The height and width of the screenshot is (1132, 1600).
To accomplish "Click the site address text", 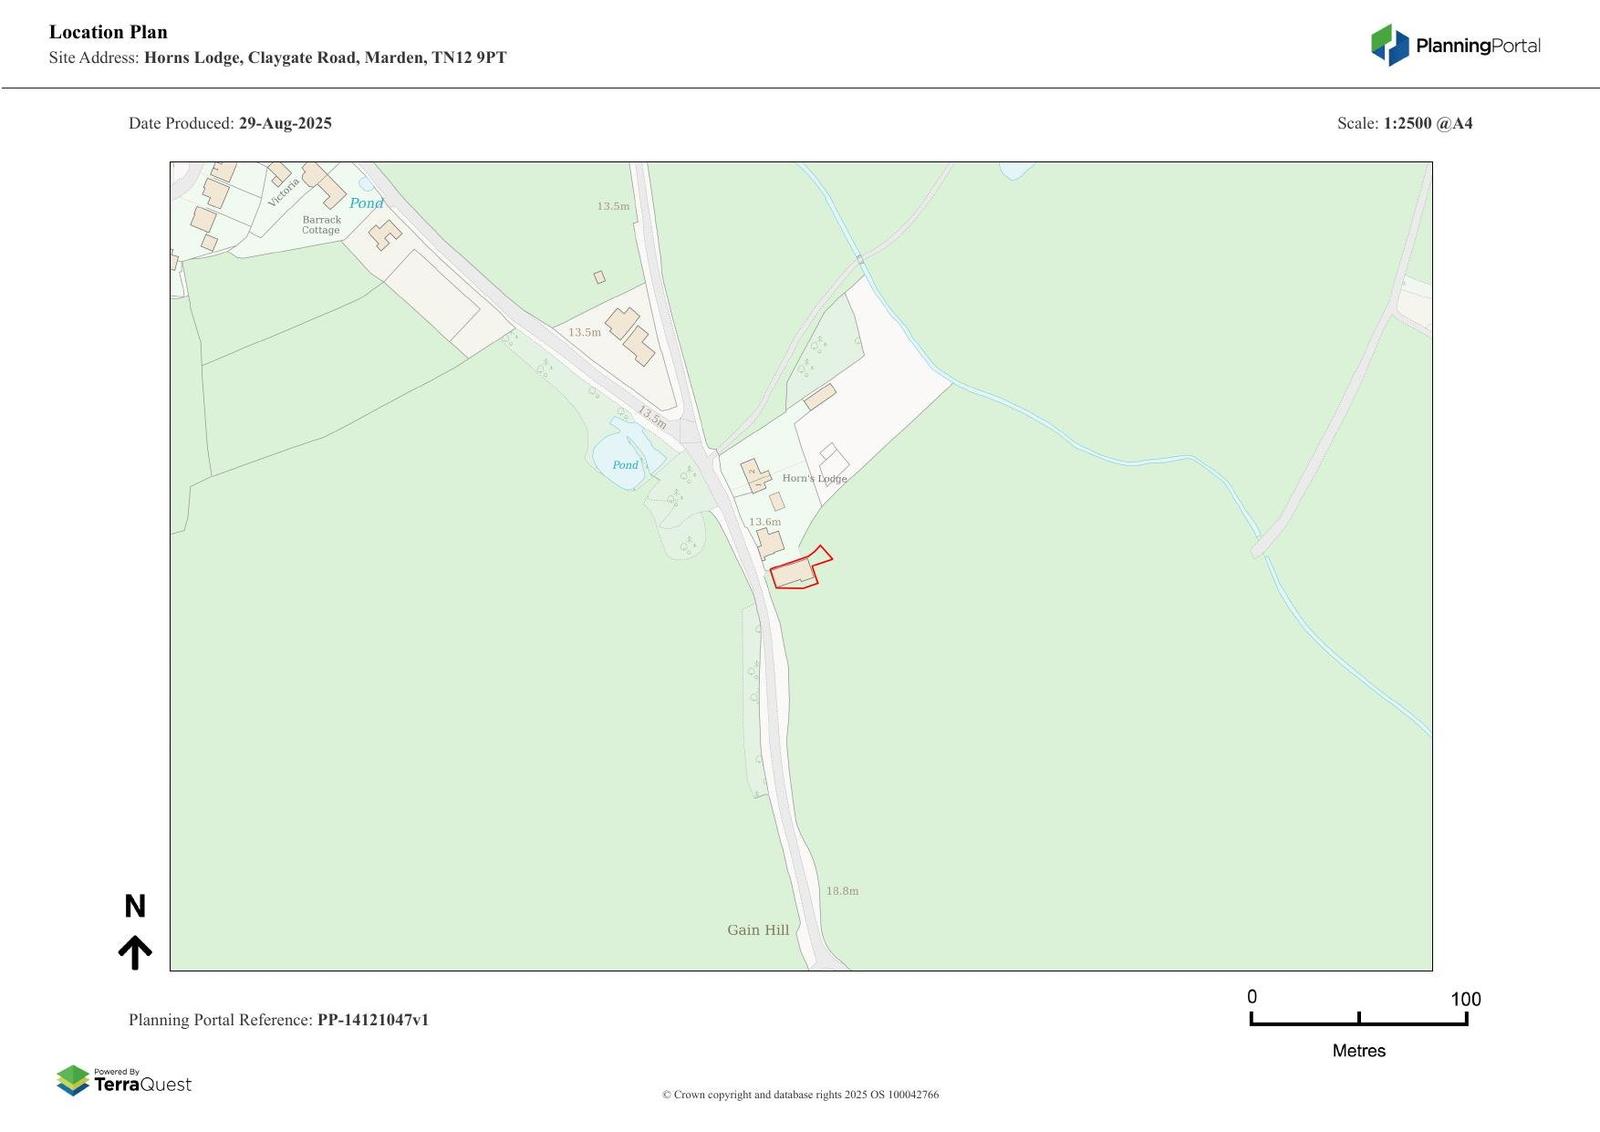I will (278, 58).
